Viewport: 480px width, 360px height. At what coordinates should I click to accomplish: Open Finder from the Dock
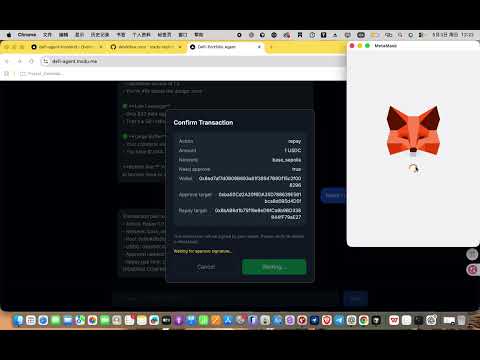[x=18, y=320]
